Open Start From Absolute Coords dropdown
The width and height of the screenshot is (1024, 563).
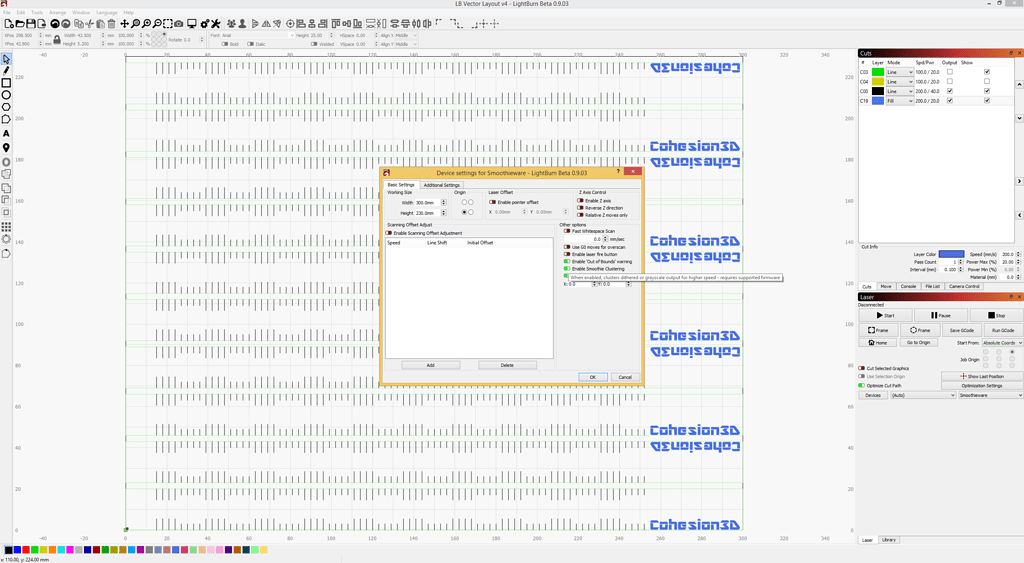point(1002,343)
